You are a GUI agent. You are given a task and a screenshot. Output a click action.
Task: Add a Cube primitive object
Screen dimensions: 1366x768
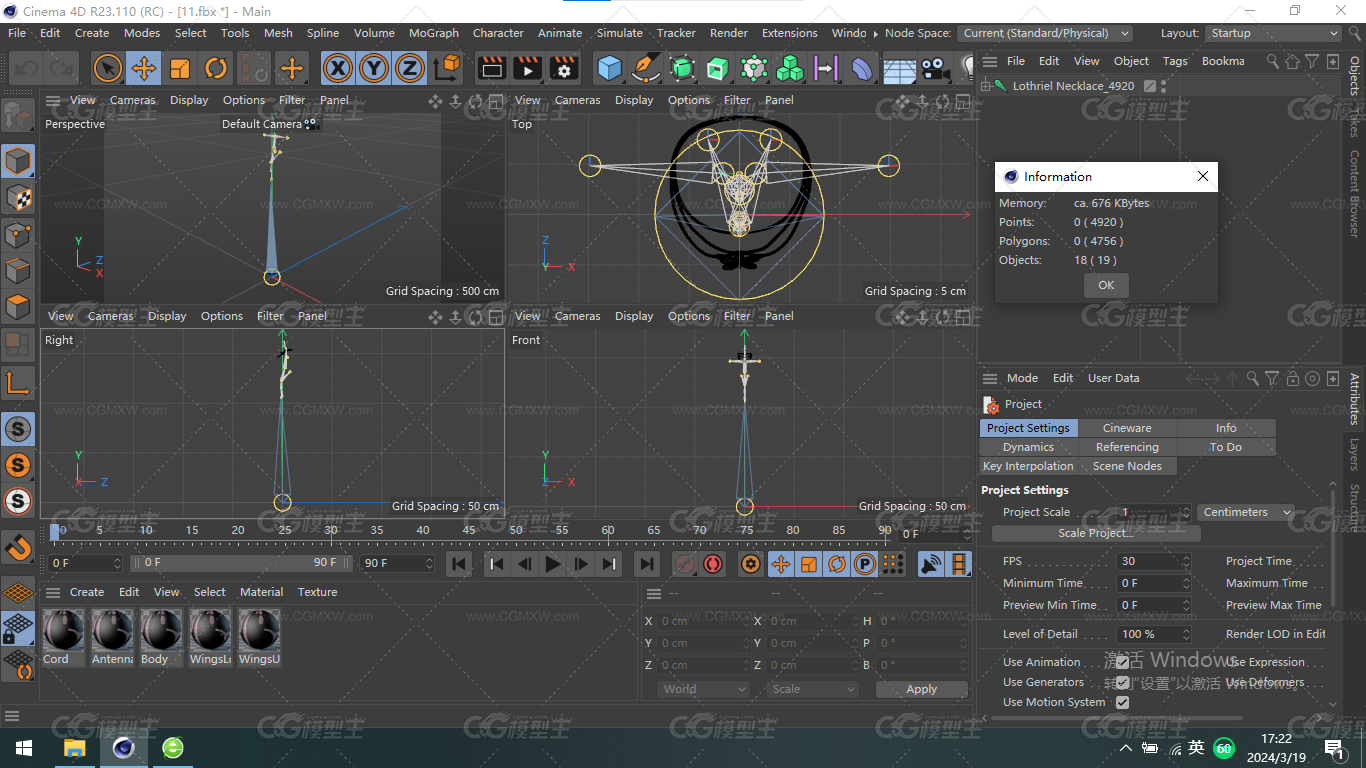coord(610,68)
